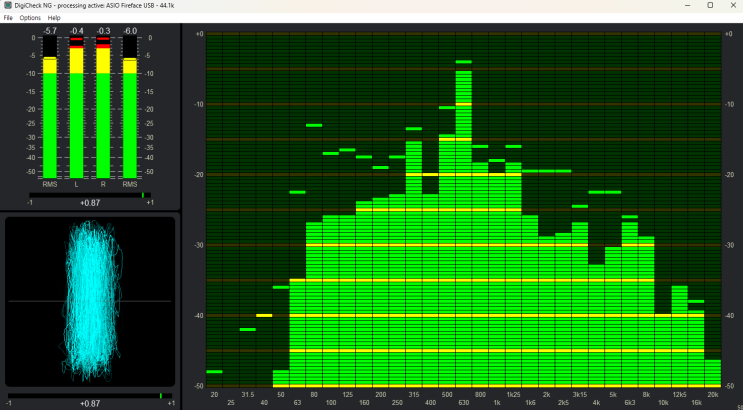Open the File menu
743x410 pixels.
pyautogui.click(x=8, y=18)
